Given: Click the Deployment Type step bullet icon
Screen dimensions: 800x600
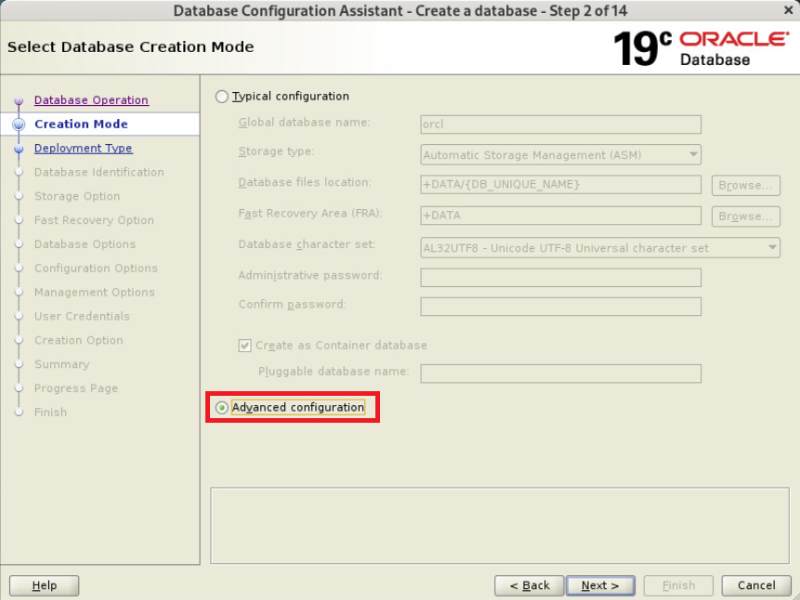Looking at the screenshot, I should [19, 149].
